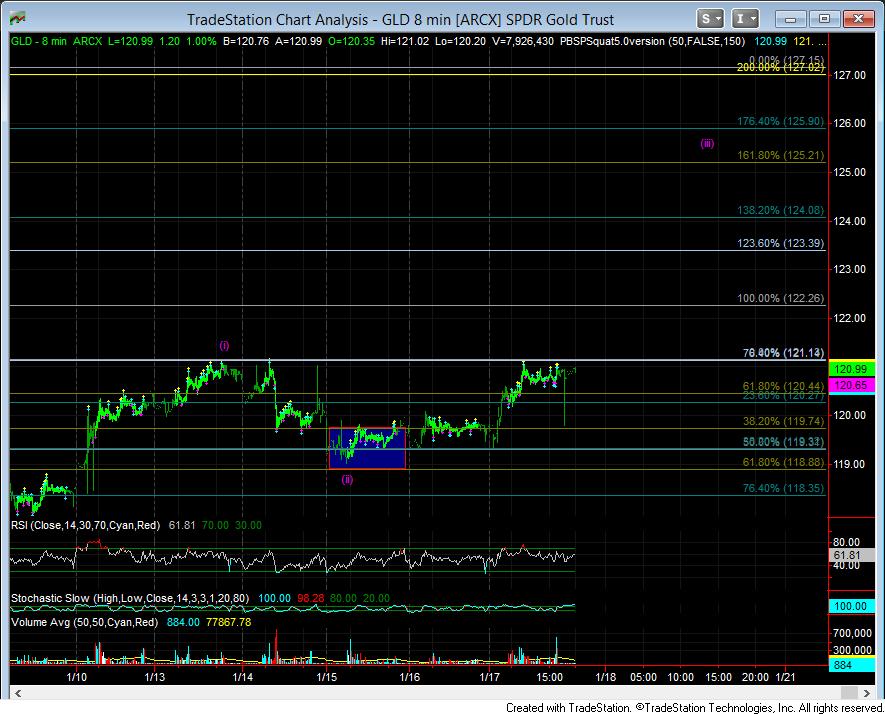885x714 pixels.
Task: Click the horizontal scrollbar thumb
Action: (849, 693)
